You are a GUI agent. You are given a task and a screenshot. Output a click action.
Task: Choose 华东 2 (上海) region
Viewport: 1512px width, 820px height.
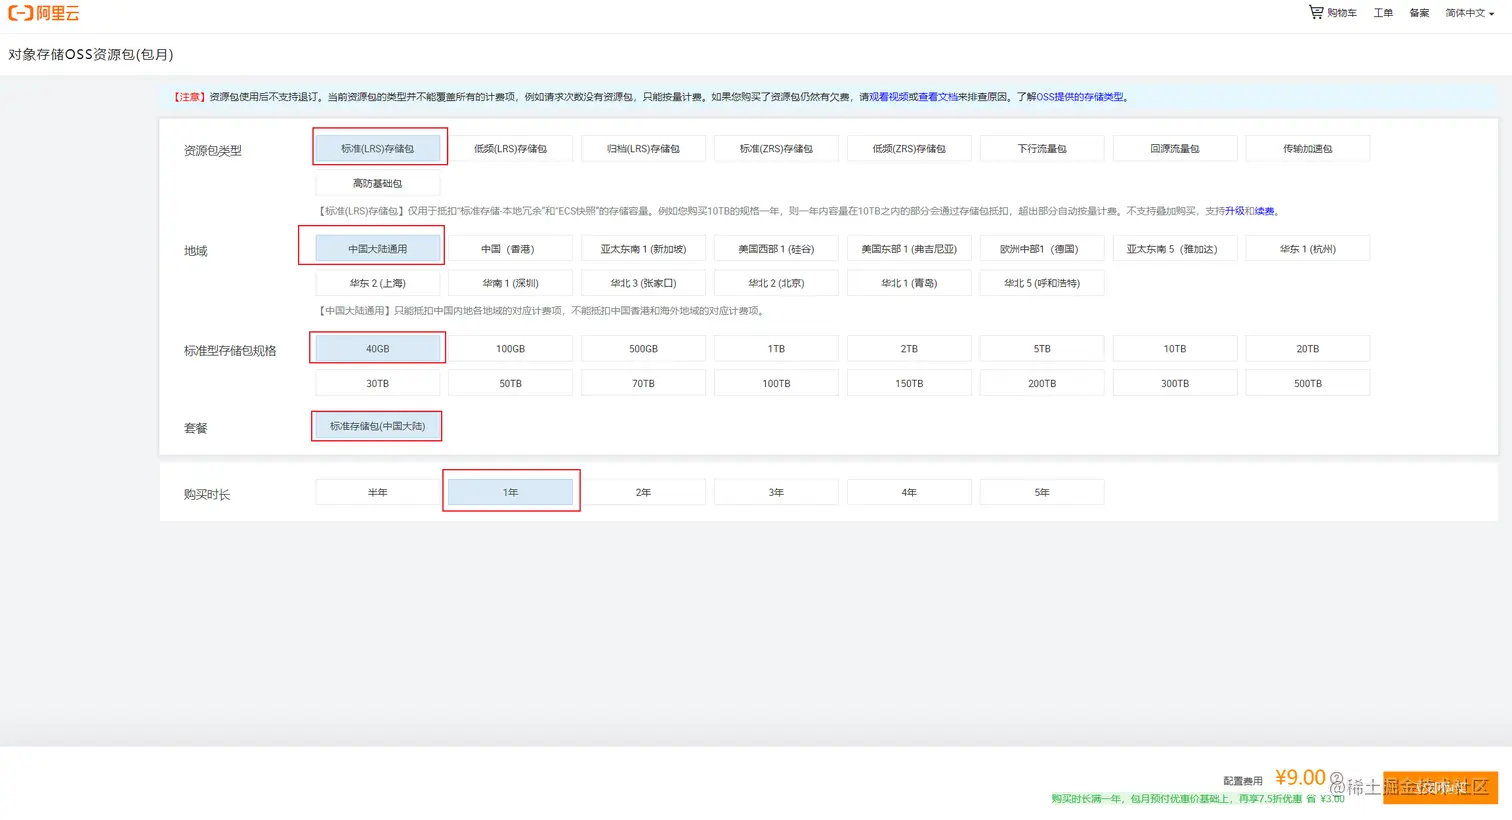coord(378,283)
